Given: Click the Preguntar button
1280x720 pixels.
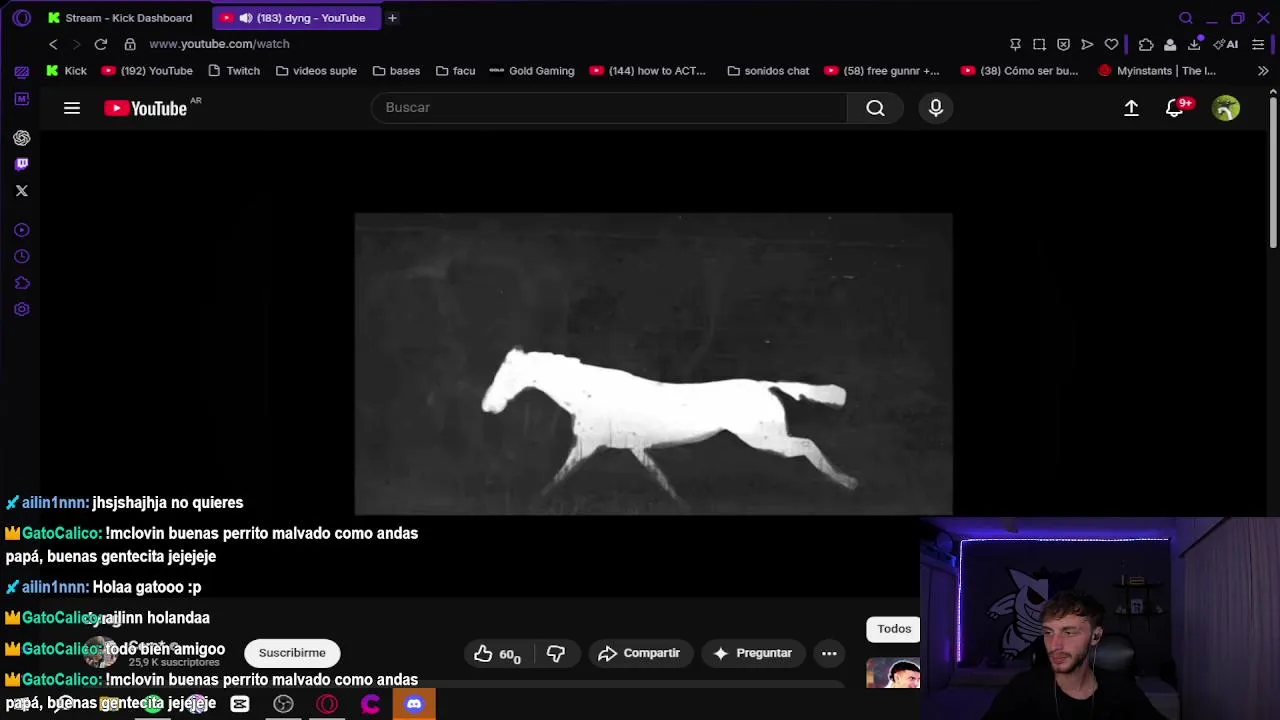Looking at the screenshot, I should (753, 653).
